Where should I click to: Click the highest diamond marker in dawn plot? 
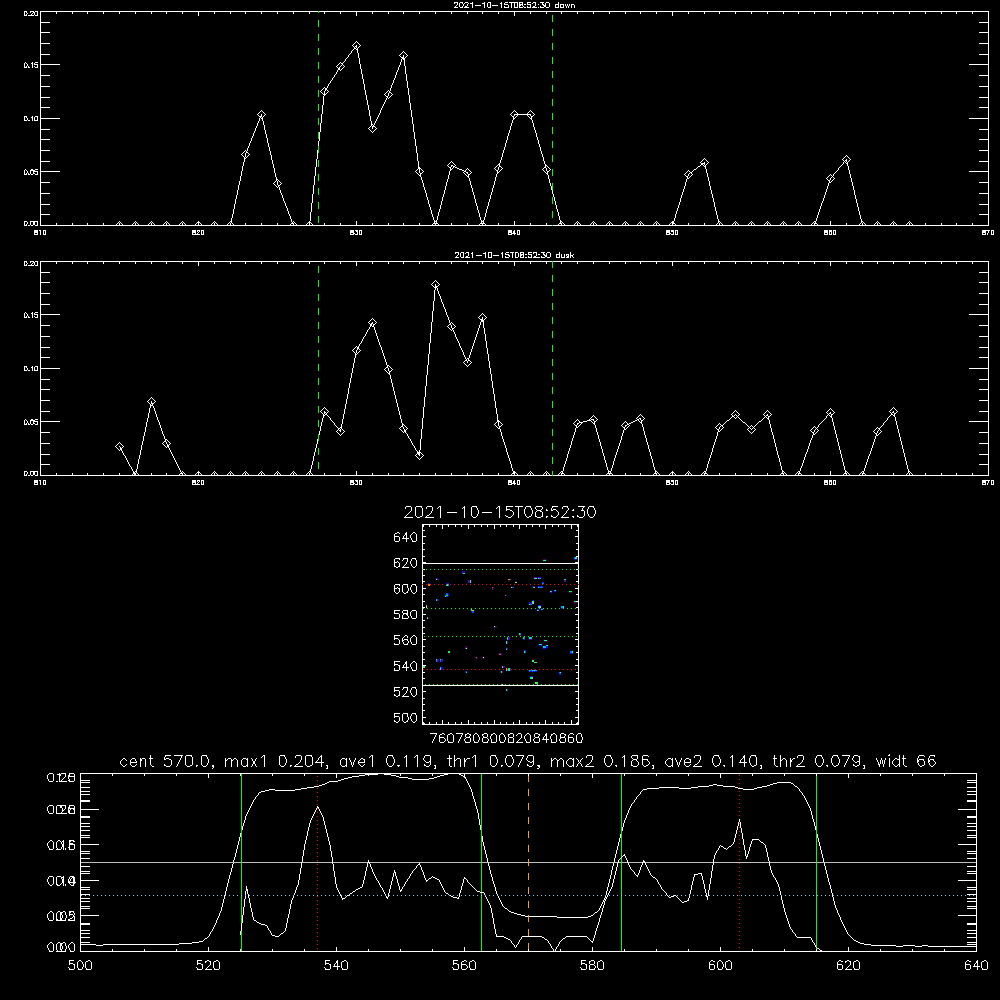(357, 46)
